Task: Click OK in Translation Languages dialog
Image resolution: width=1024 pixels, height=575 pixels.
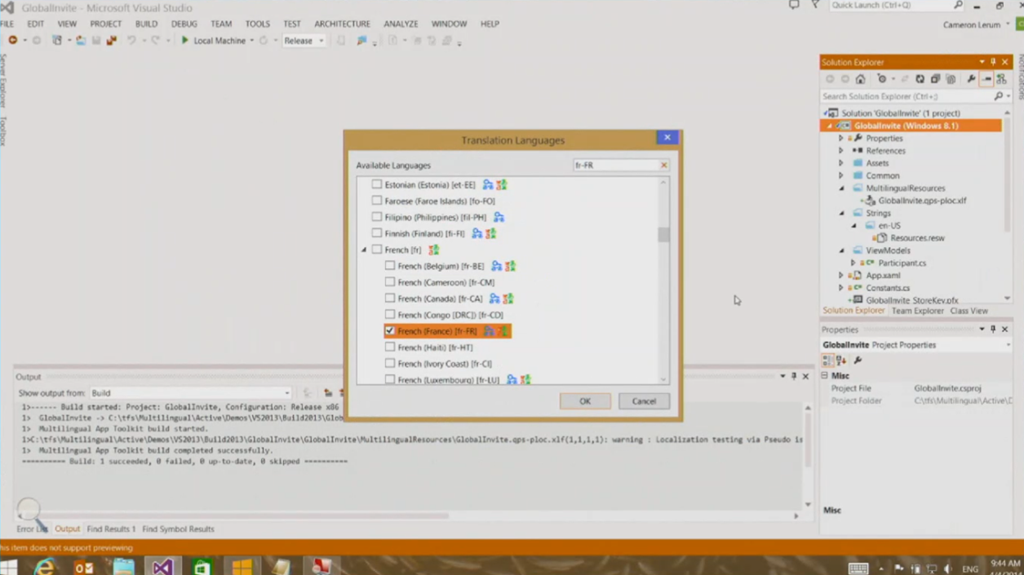Action: [585, 401]
